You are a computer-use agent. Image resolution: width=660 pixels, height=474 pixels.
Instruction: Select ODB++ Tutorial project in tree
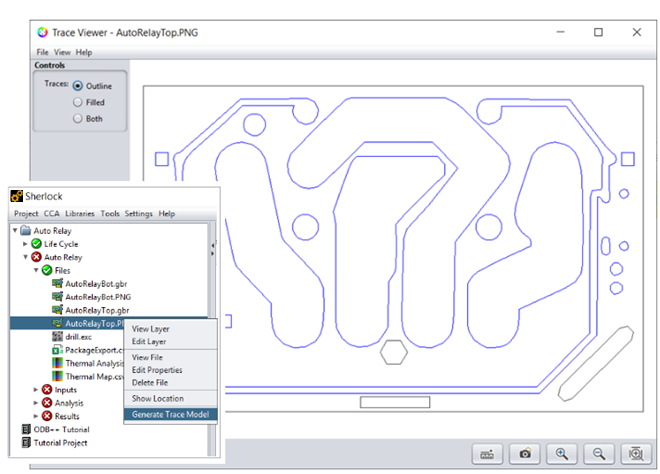tap(61, 429)
